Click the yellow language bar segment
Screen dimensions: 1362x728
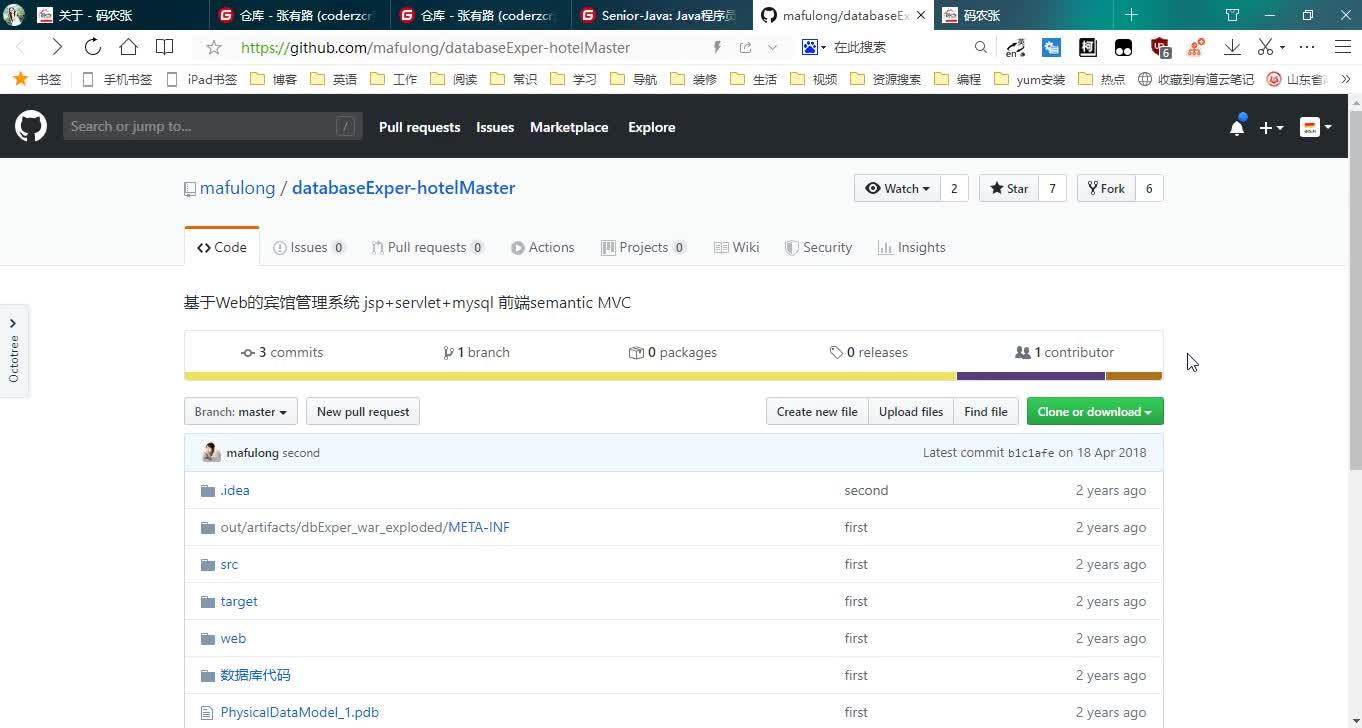pyautogui.click(x=570, y=376)
